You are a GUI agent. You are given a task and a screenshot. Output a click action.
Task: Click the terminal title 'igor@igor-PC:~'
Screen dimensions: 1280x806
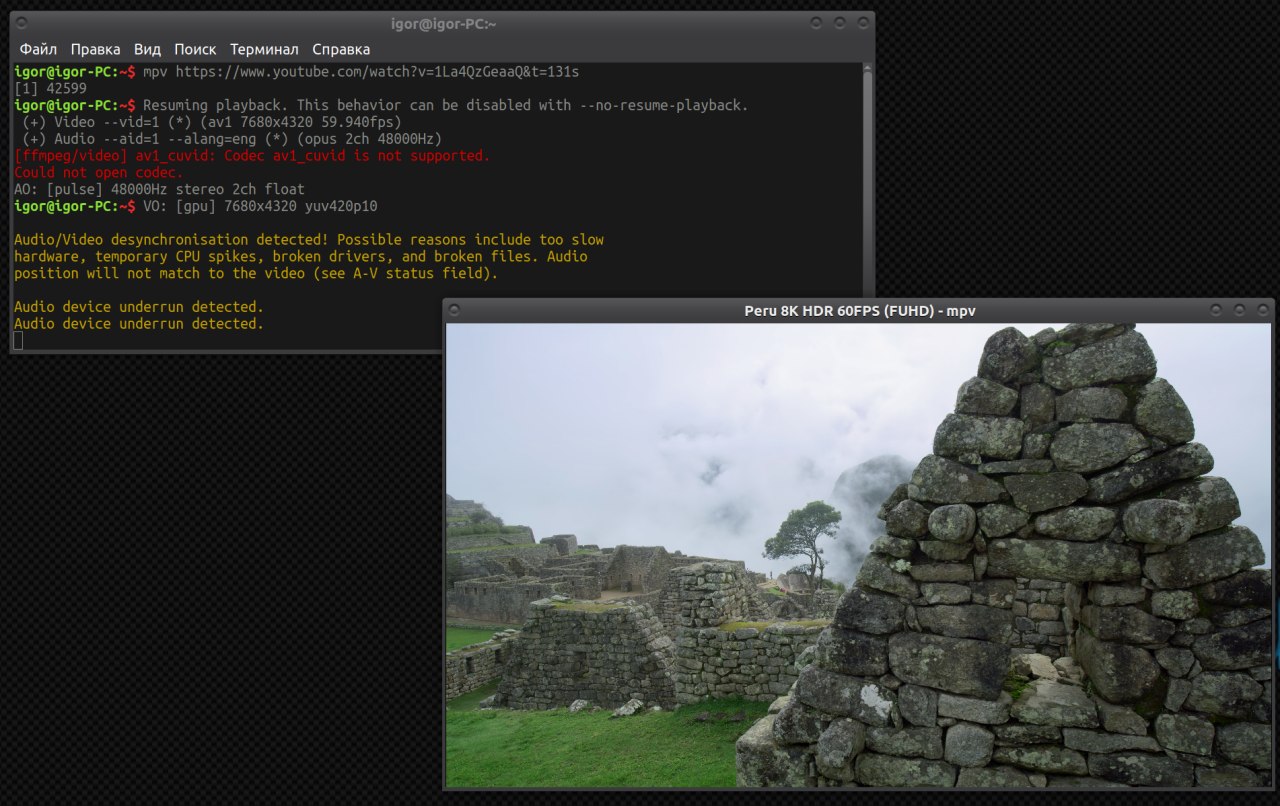pos(443,23)
